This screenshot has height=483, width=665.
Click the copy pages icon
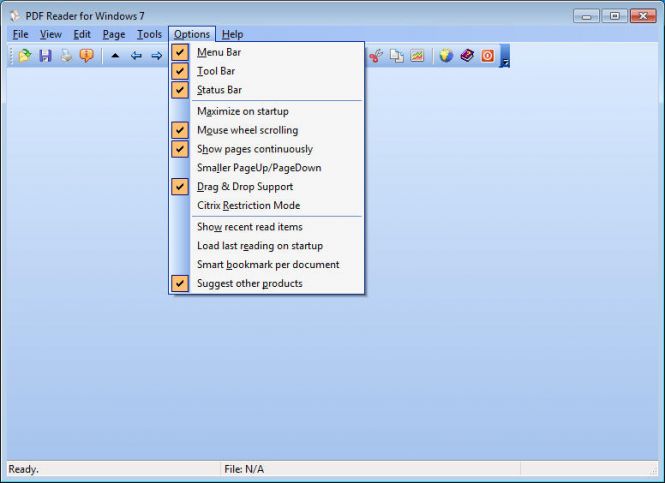click(397, 56)
